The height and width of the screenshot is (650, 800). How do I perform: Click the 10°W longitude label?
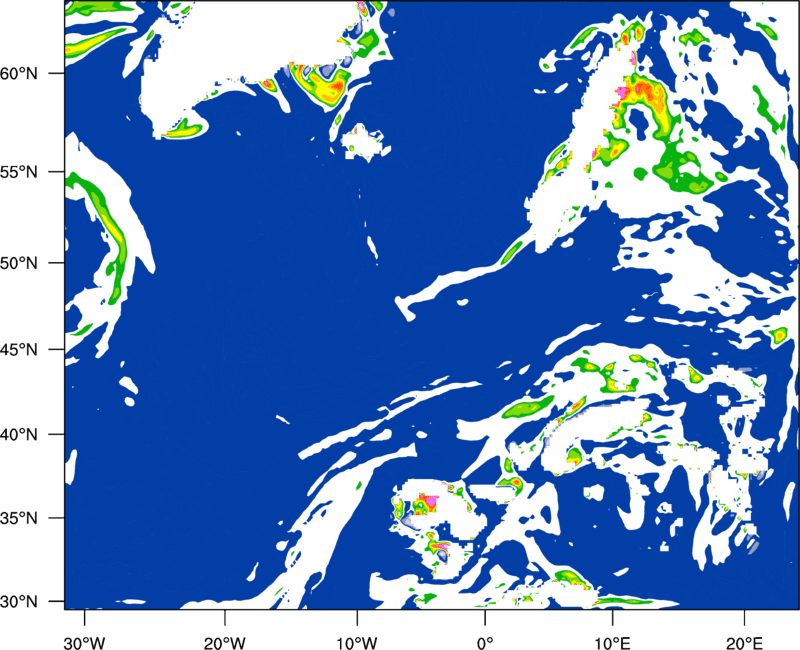357,643
